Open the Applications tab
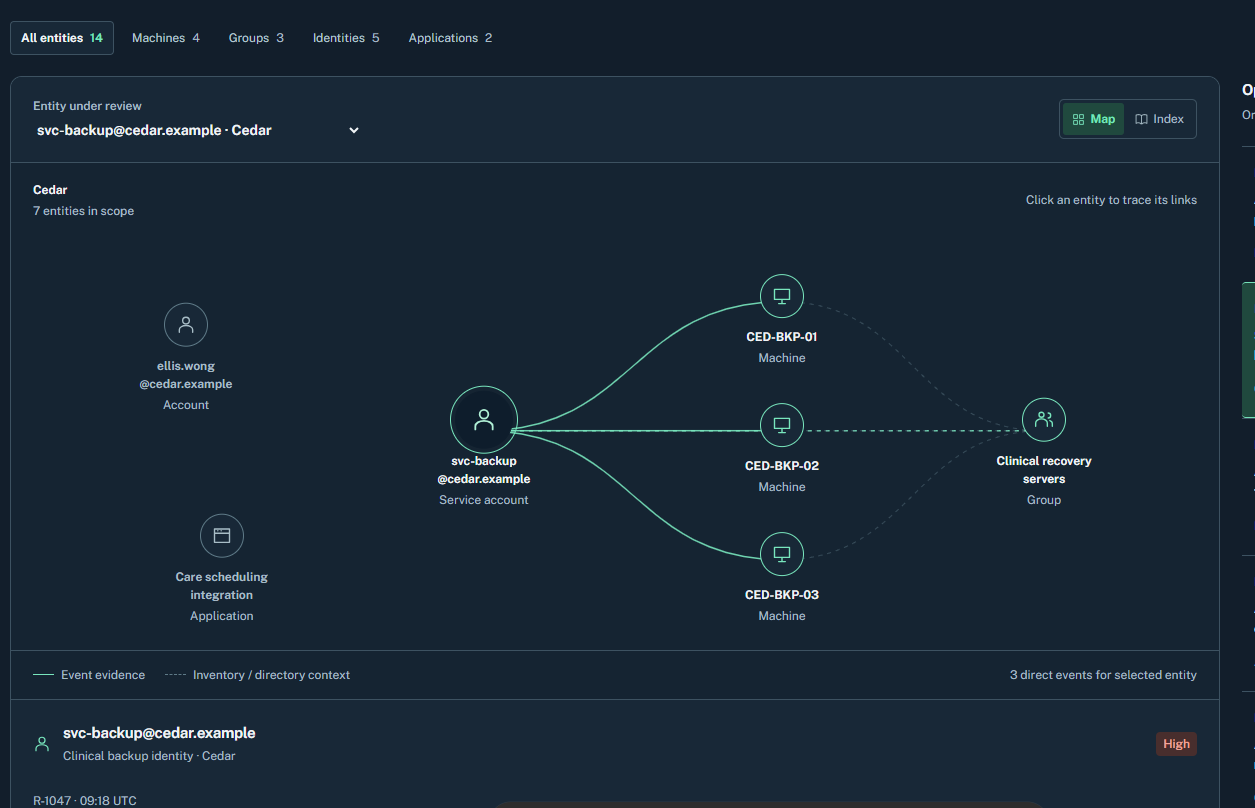The image size is (1255, 808). [450, 38]
